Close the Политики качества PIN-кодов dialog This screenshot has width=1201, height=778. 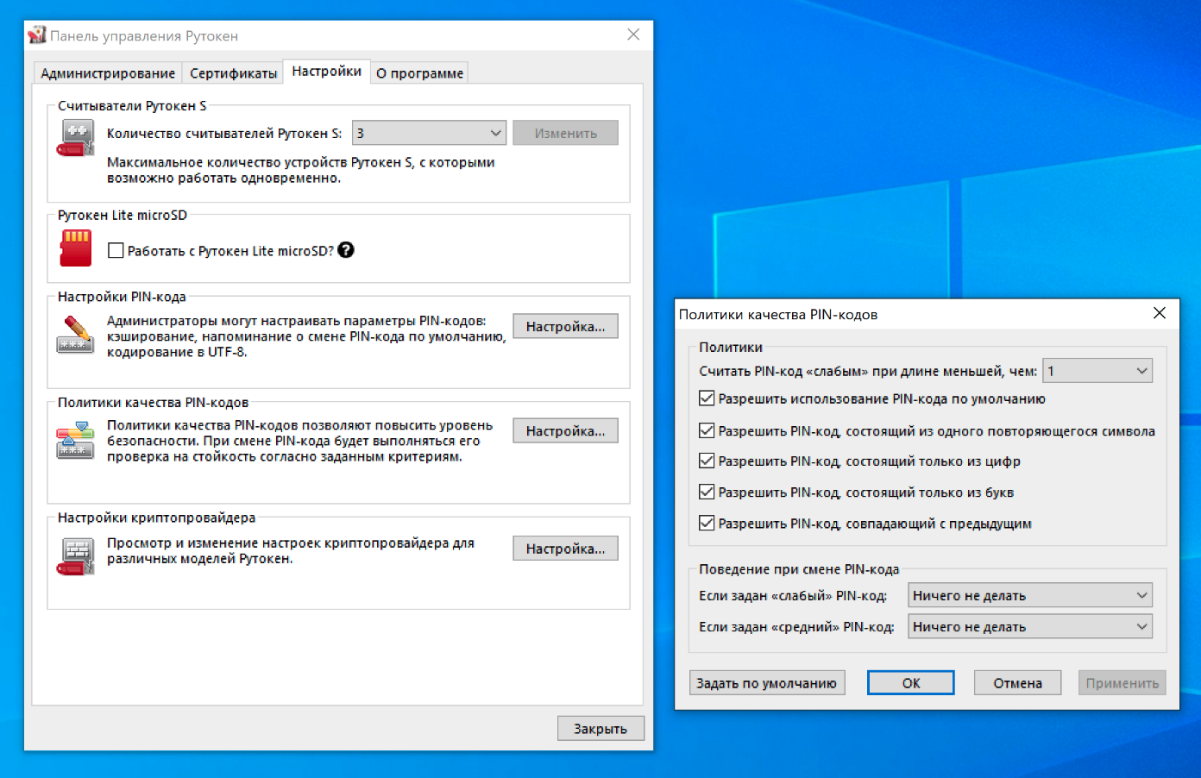point(1159,313)
